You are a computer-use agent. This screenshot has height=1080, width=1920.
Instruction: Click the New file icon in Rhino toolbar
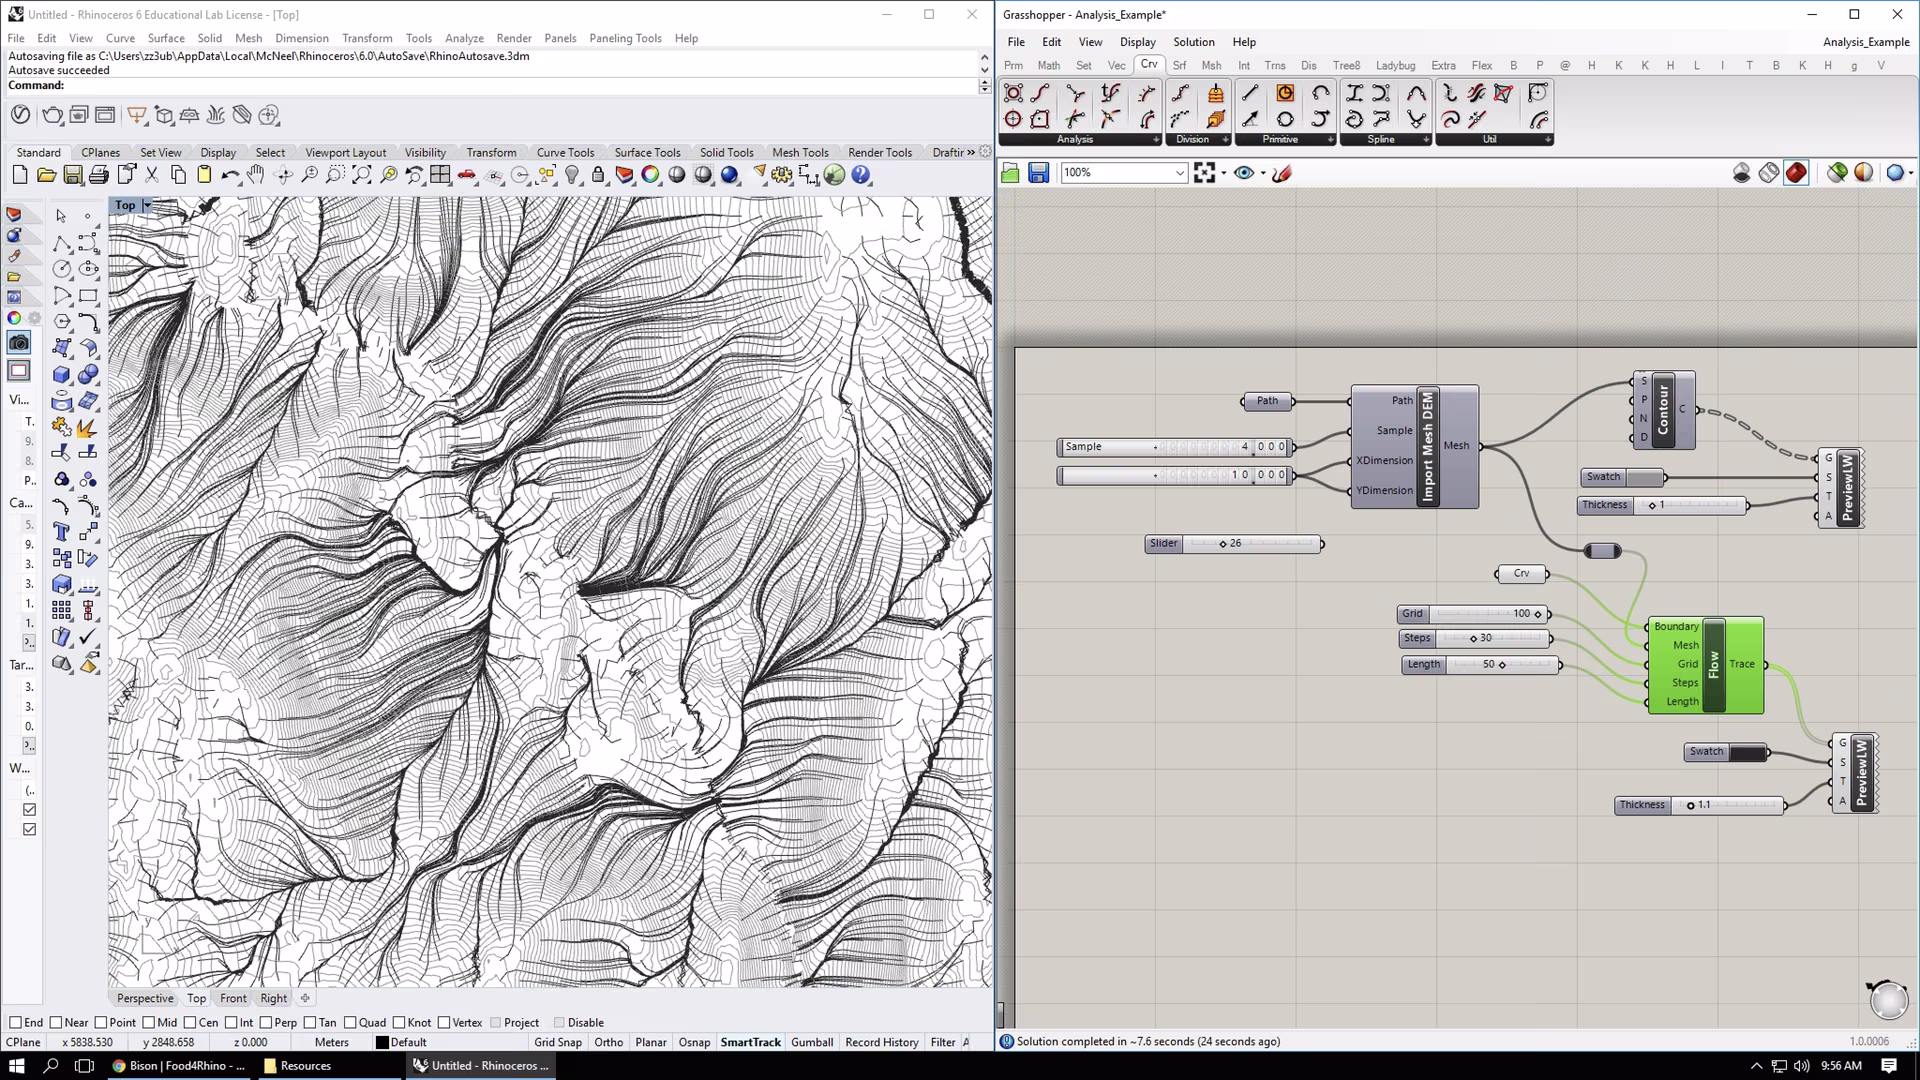(20, 175)
